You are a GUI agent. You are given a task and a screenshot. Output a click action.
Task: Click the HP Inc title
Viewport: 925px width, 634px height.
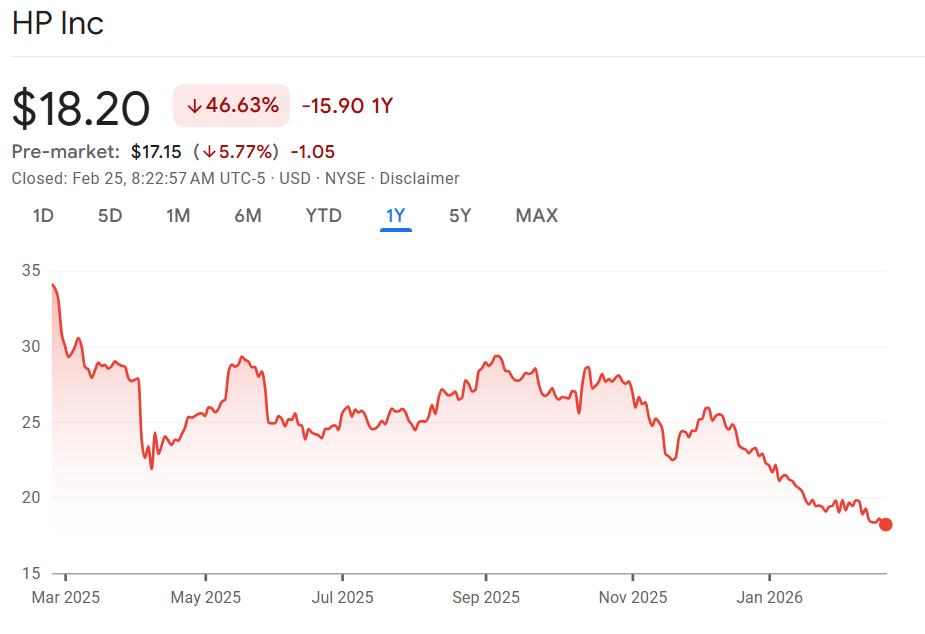pos(58,24)
